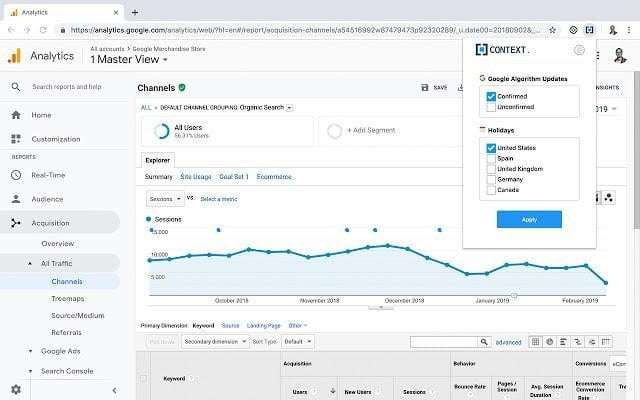Image resolution: width=640 pixels, height=400 pixels.
Task: Click the Context popup settings circle icon
Action: [579, 50]
